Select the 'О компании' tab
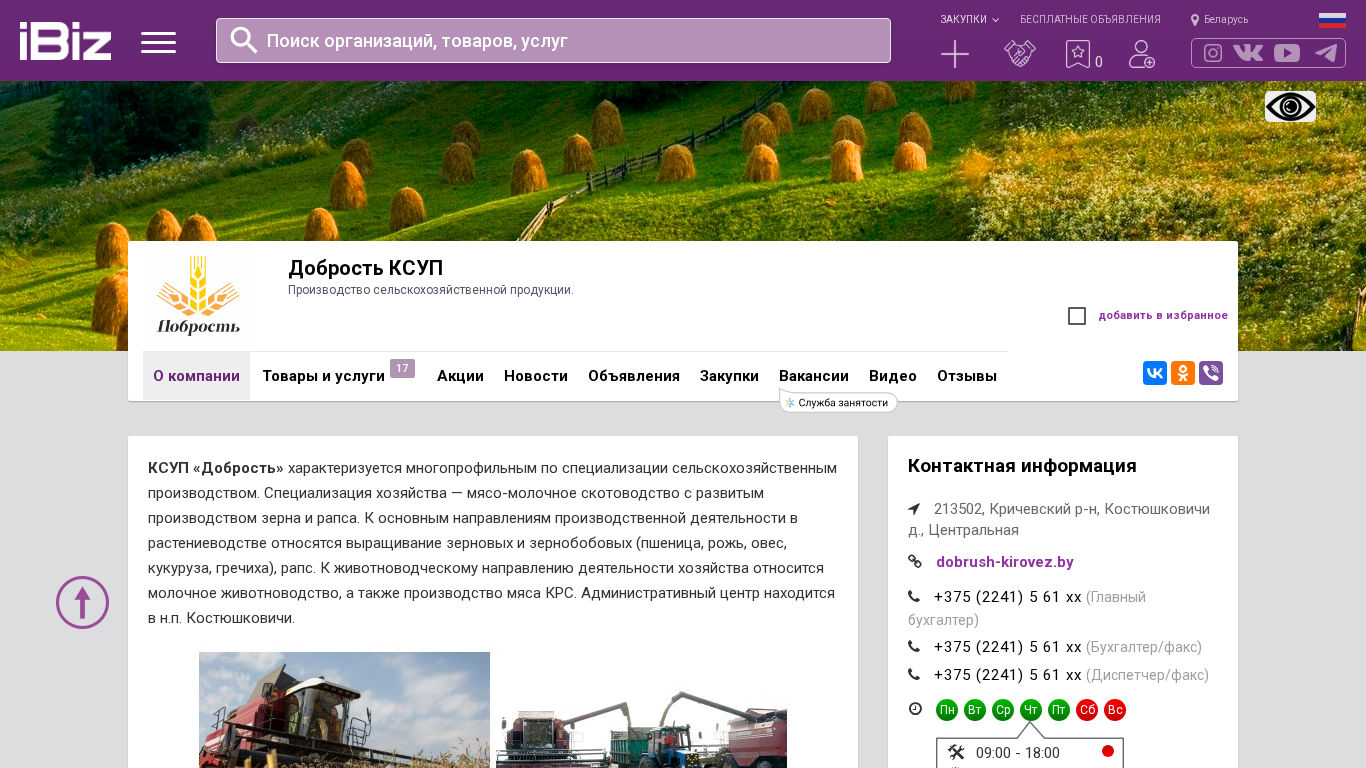The height and width of the screenshot is (768, 1366). 196,376
